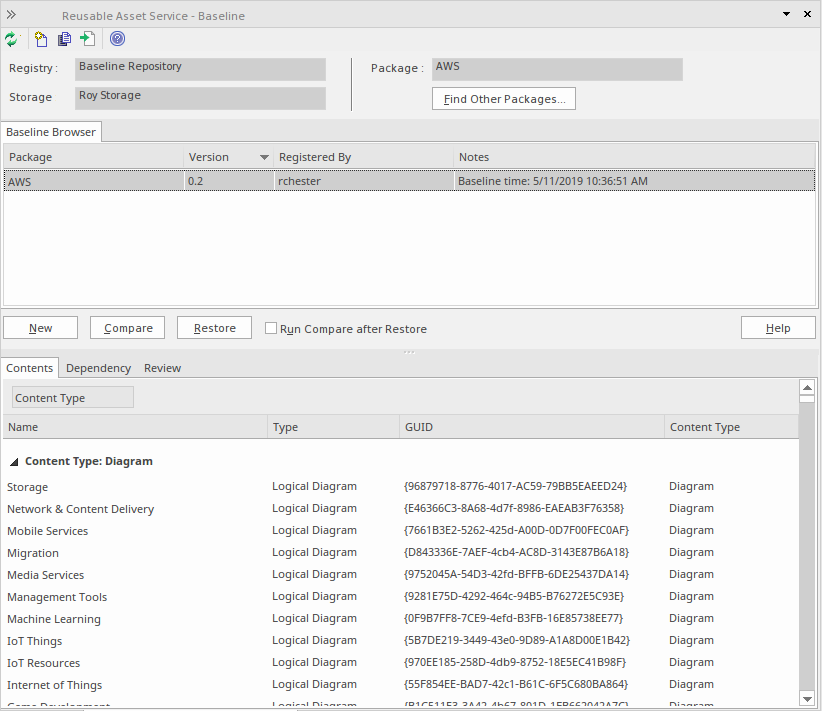This screenshot has width=822, height=711.
Task: Click the double chevron panel icon
Action: [x=12, y=15]
